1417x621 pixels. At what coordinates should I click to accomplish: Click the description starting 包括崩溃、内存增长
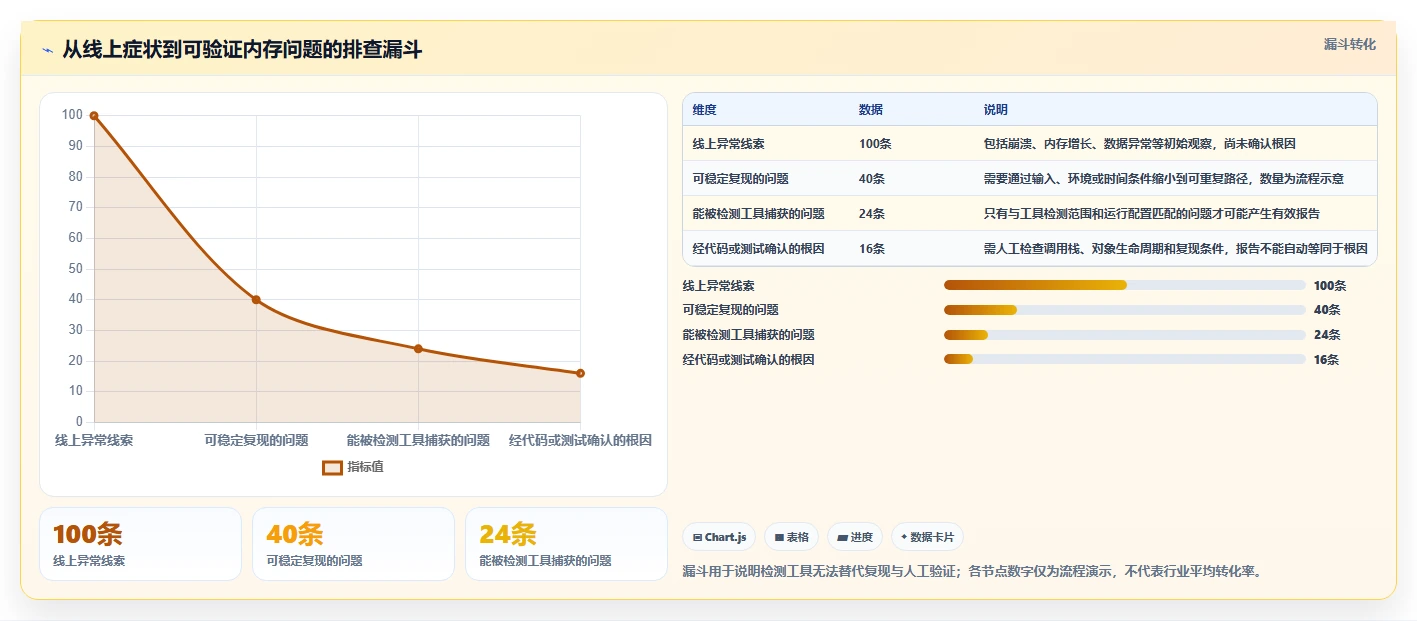click(x=1140, y=144)
